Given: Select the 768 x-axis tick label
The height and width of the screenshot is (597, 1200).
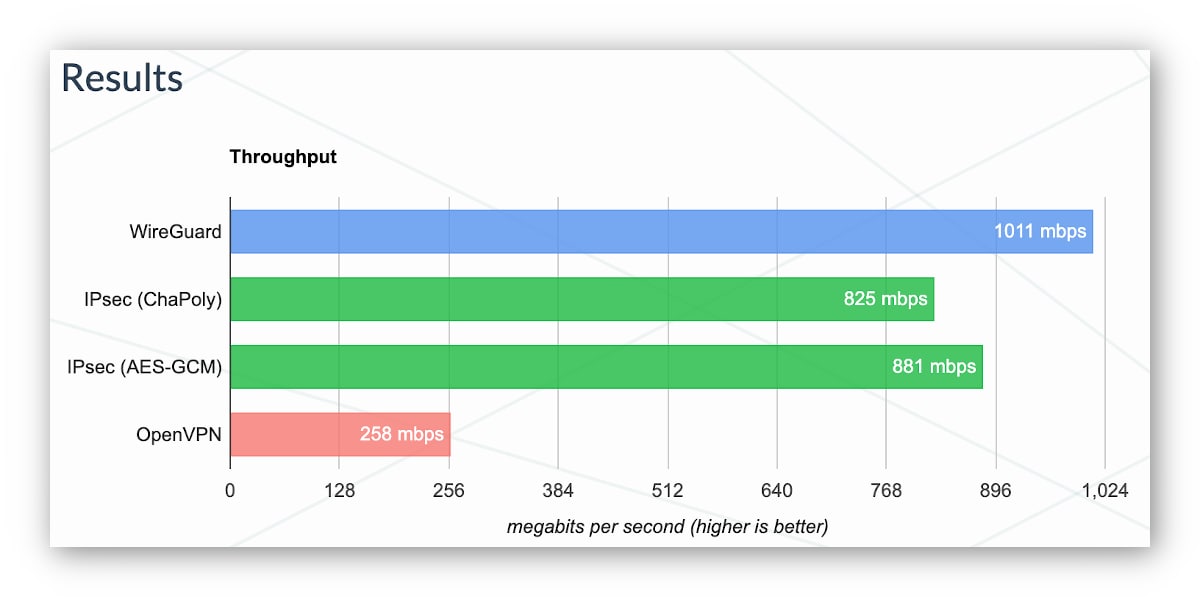Looking at the screenshot, I should [886, 491].
